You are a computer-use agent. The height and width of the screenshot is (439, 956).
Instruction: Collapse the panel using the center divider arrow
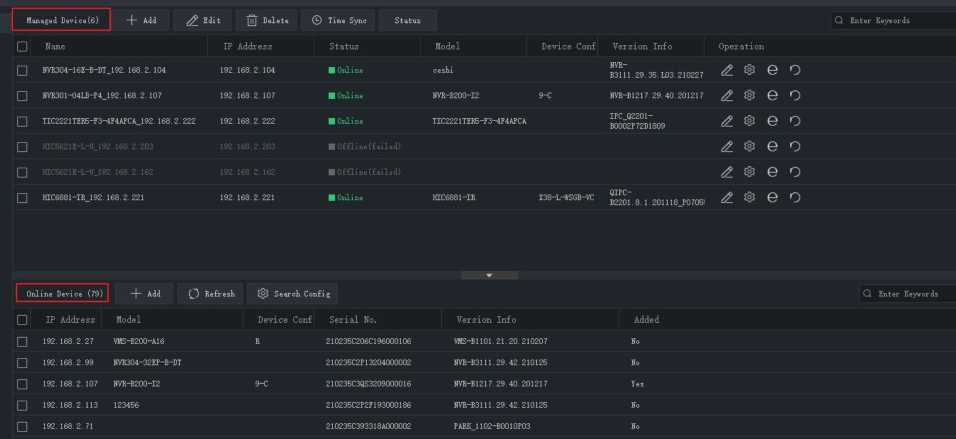click(x=488, y=275)
